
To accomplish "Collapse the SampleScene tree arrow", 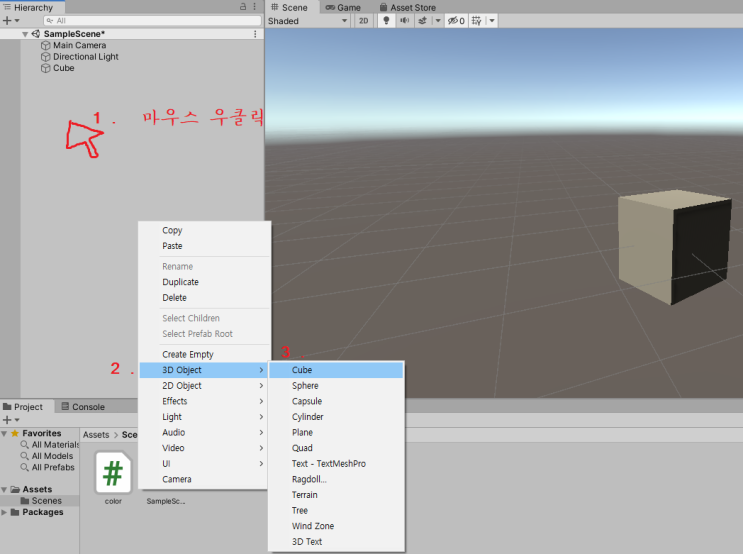I will point(25,34).
